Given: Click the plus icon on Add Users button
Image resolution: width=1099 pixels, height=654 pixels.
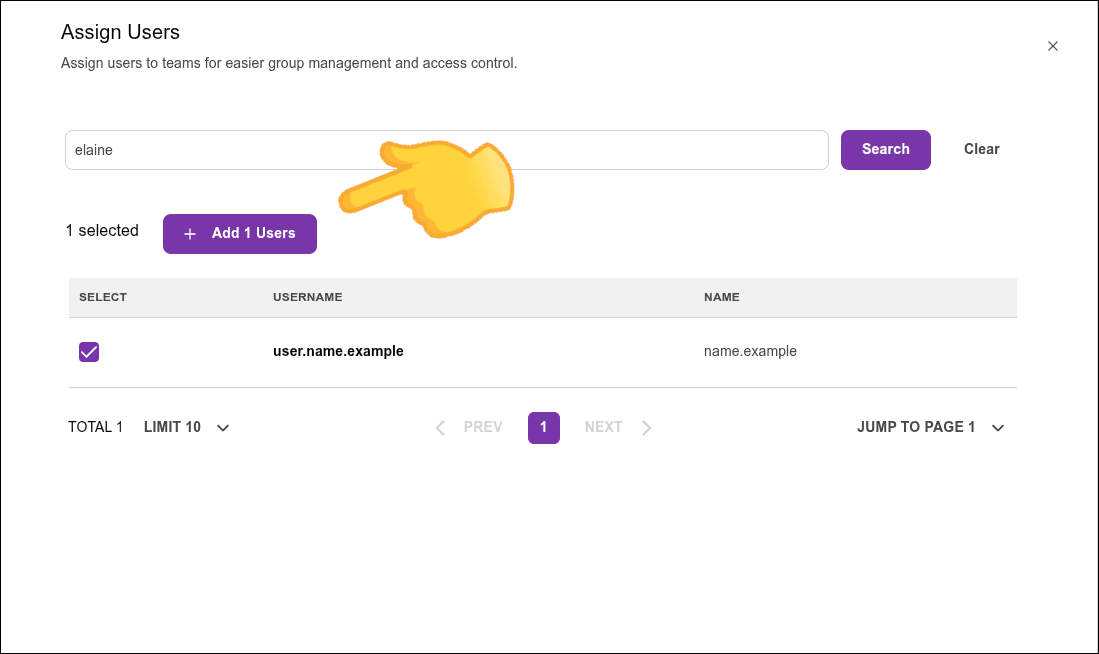Looking at the screenshot, I should (x=190, y=234).
